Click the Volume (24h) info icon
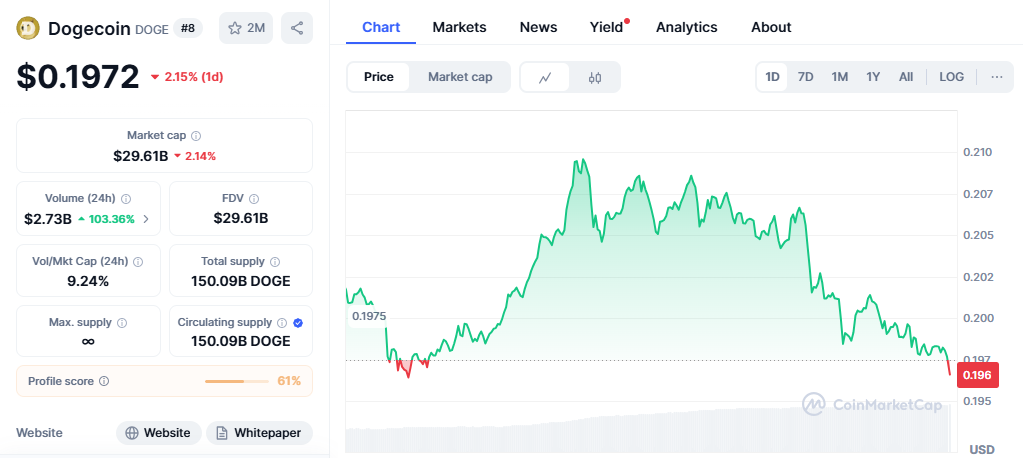 click(x=126, y=199)
